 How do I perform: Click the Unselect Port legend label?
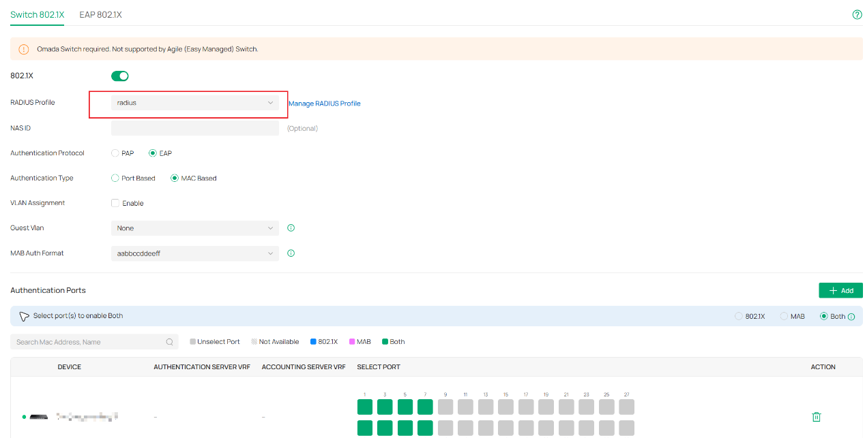coord(218,342)
